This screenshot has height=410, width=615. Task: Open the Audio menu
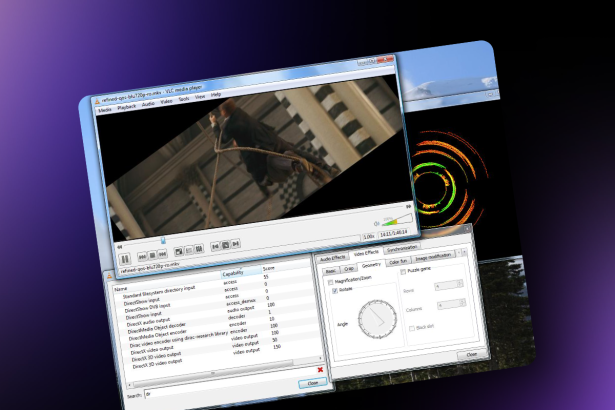coord(148,104)
